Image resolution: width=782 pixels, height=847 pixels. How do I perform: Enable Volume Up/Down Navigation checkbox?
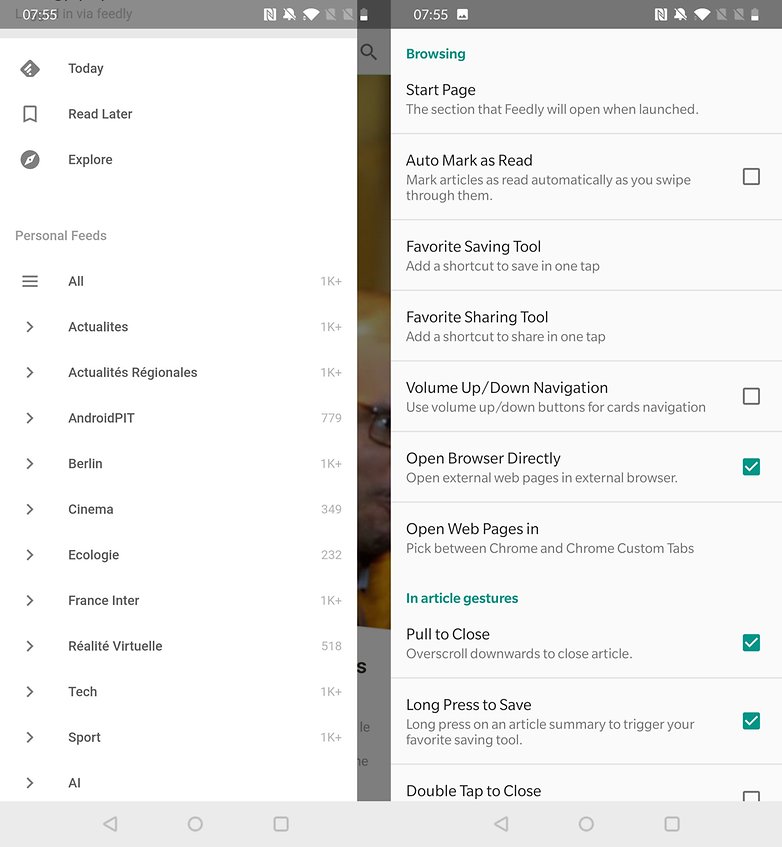[x=751, y=396]
